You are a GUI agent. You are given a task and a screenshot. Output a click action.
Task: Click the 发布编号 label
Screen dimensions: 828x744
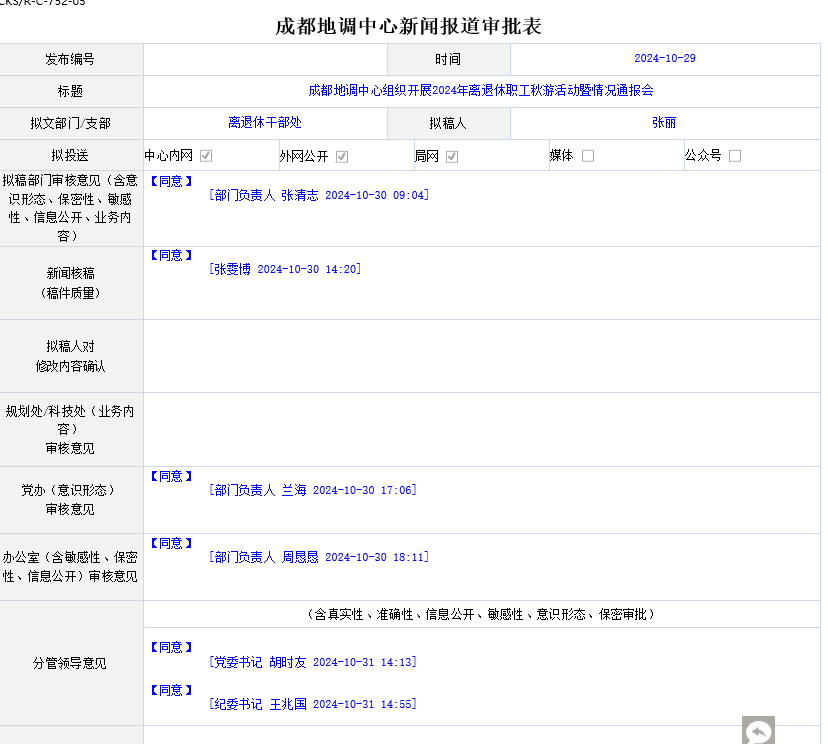pos(70,59)
